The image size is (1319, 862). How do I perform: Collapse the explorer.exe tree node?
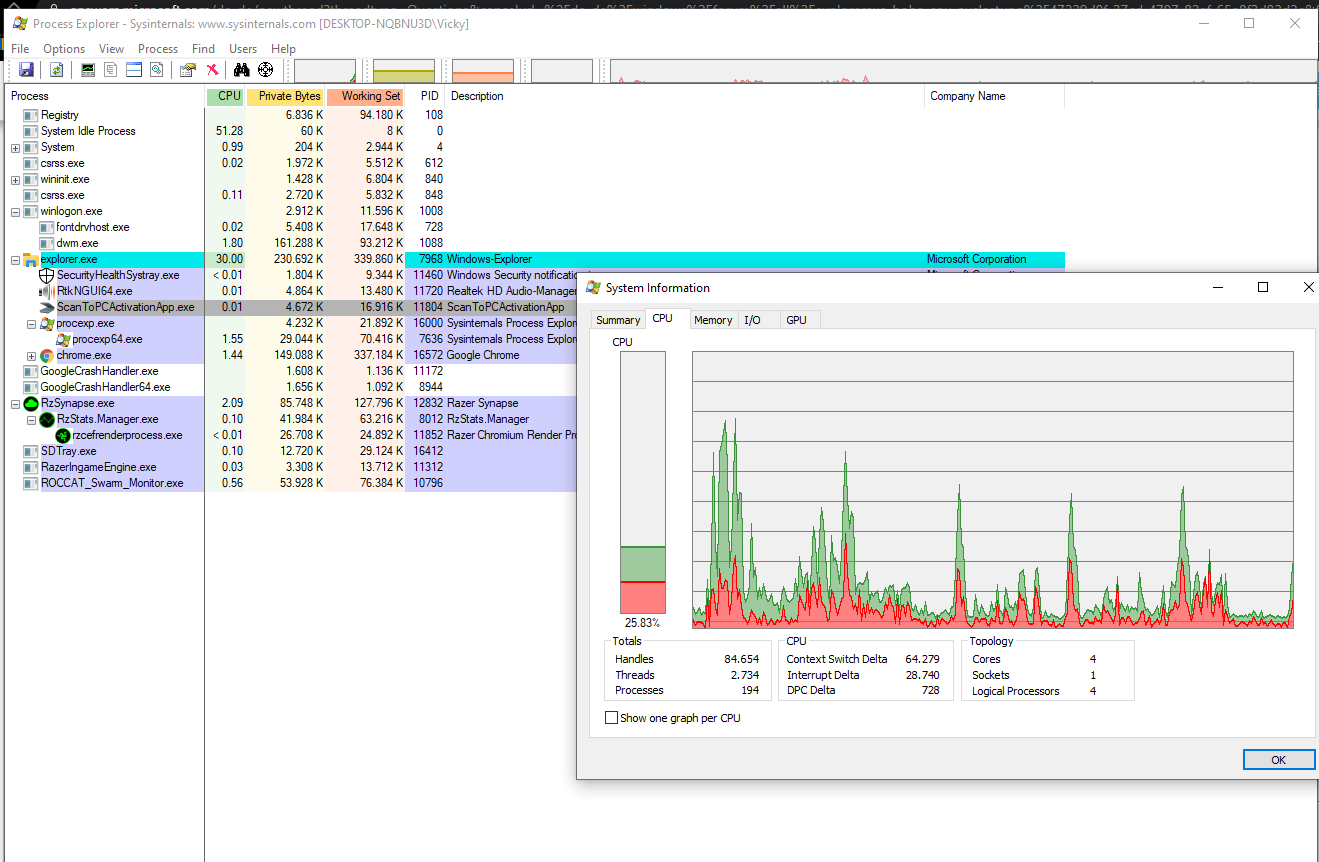15,260
